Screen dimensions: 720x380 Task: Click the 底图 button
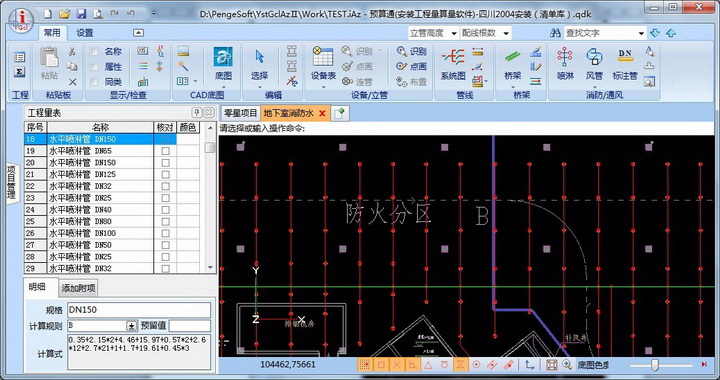coord(223,65)
